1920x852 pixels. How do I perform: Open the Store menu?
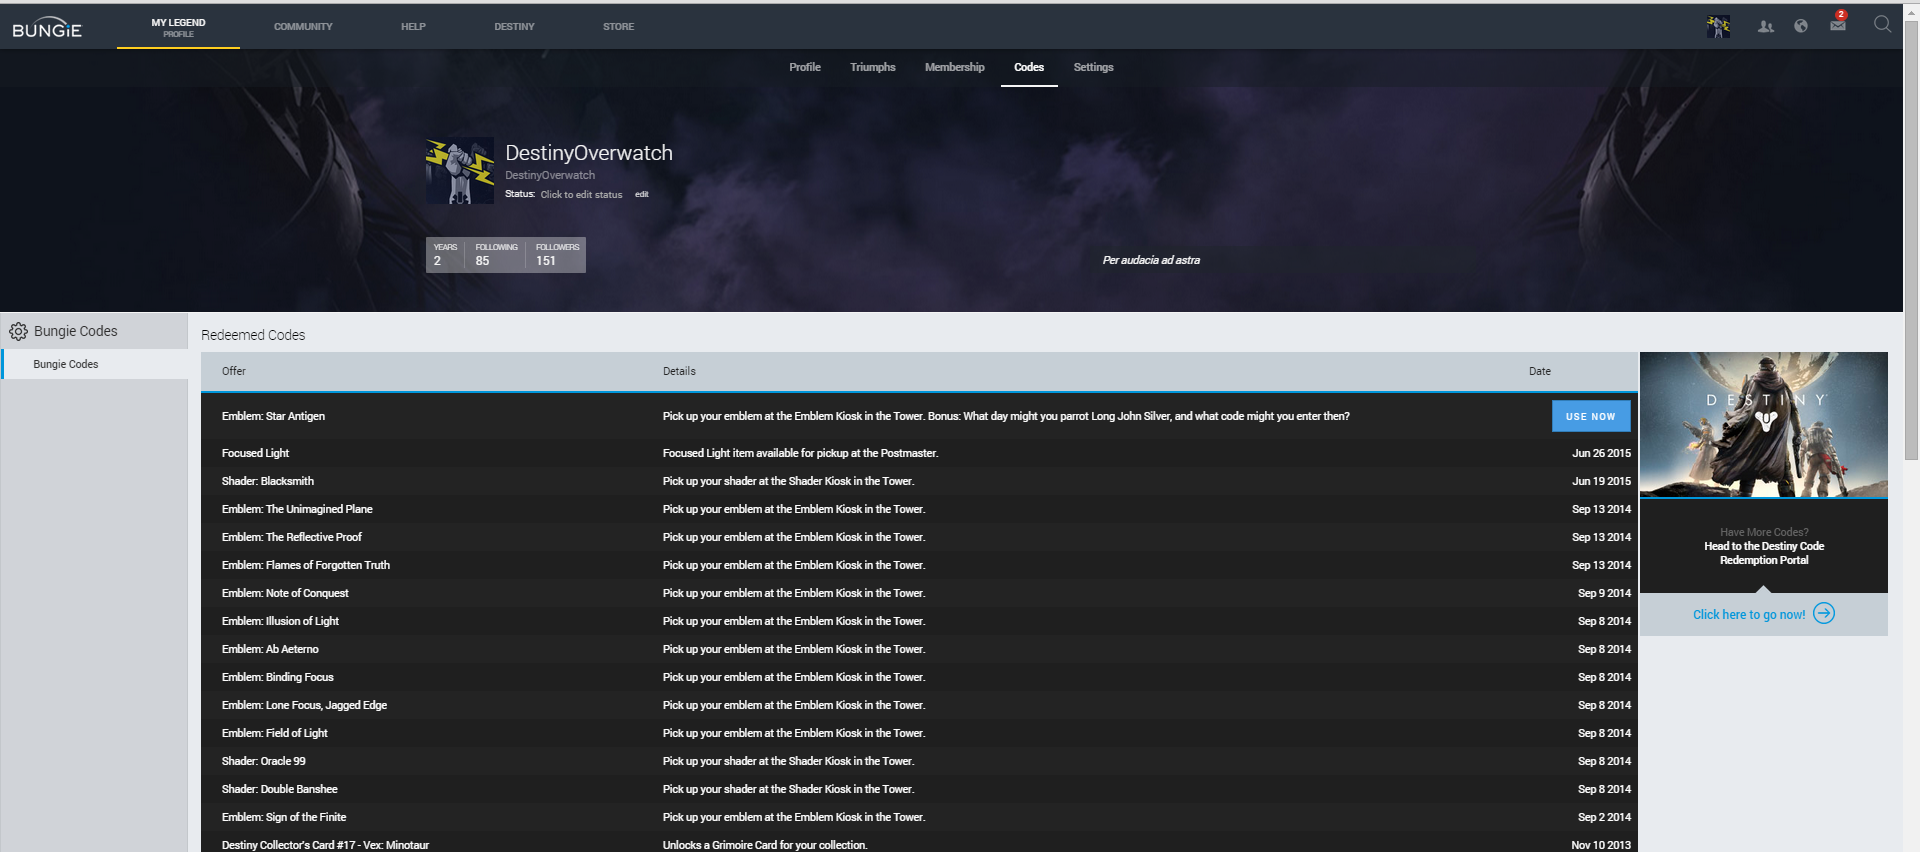coord(618,27)
